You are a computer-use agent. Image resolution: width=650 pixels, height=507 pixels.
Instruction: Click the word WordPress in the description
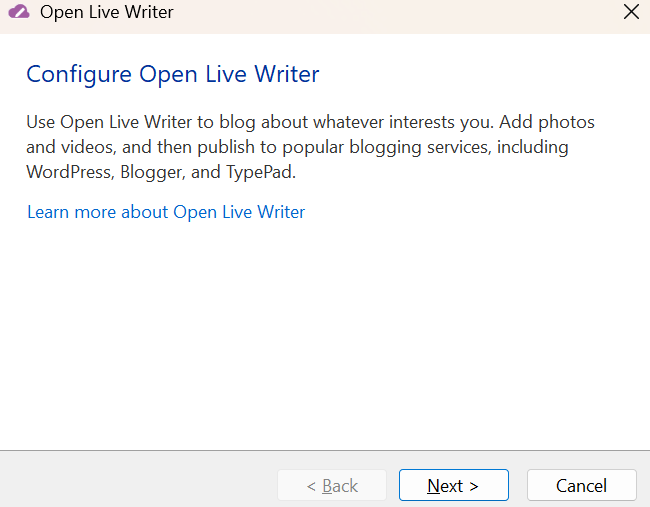(x=69, y=172)
